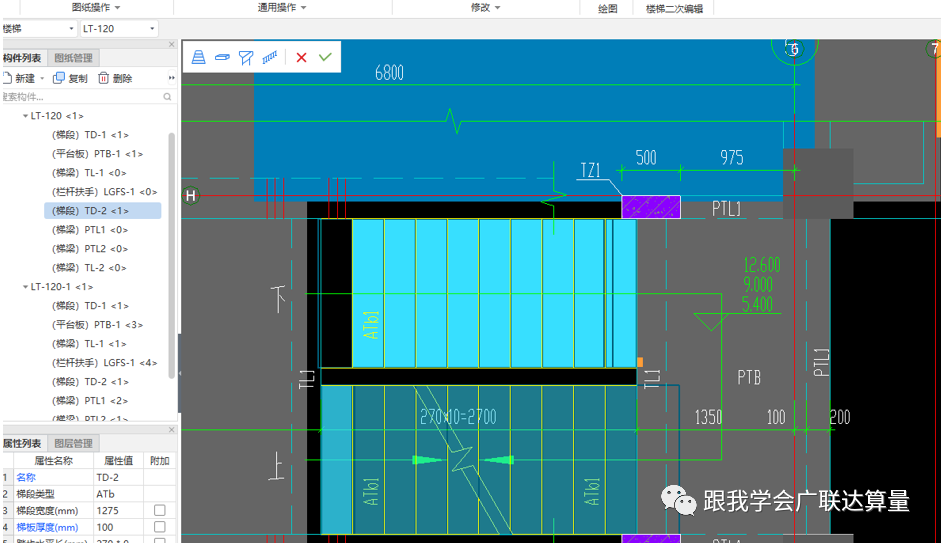The width and height of the screenshot is (941, 543).
Task: Click the 删除 trash icon
Action: coord(103,78)
